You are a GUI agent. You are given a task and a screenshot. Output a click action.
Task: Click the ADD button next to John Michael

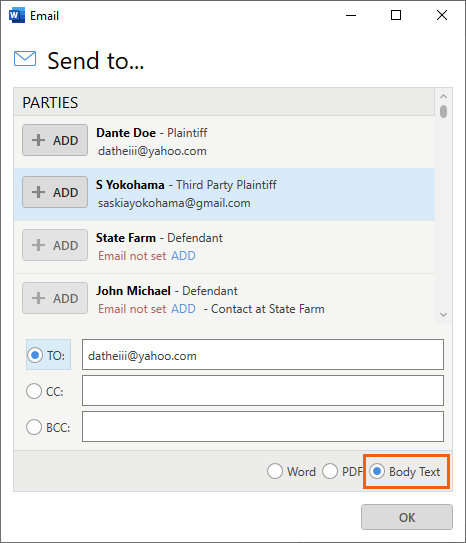[x=55, y=298]
